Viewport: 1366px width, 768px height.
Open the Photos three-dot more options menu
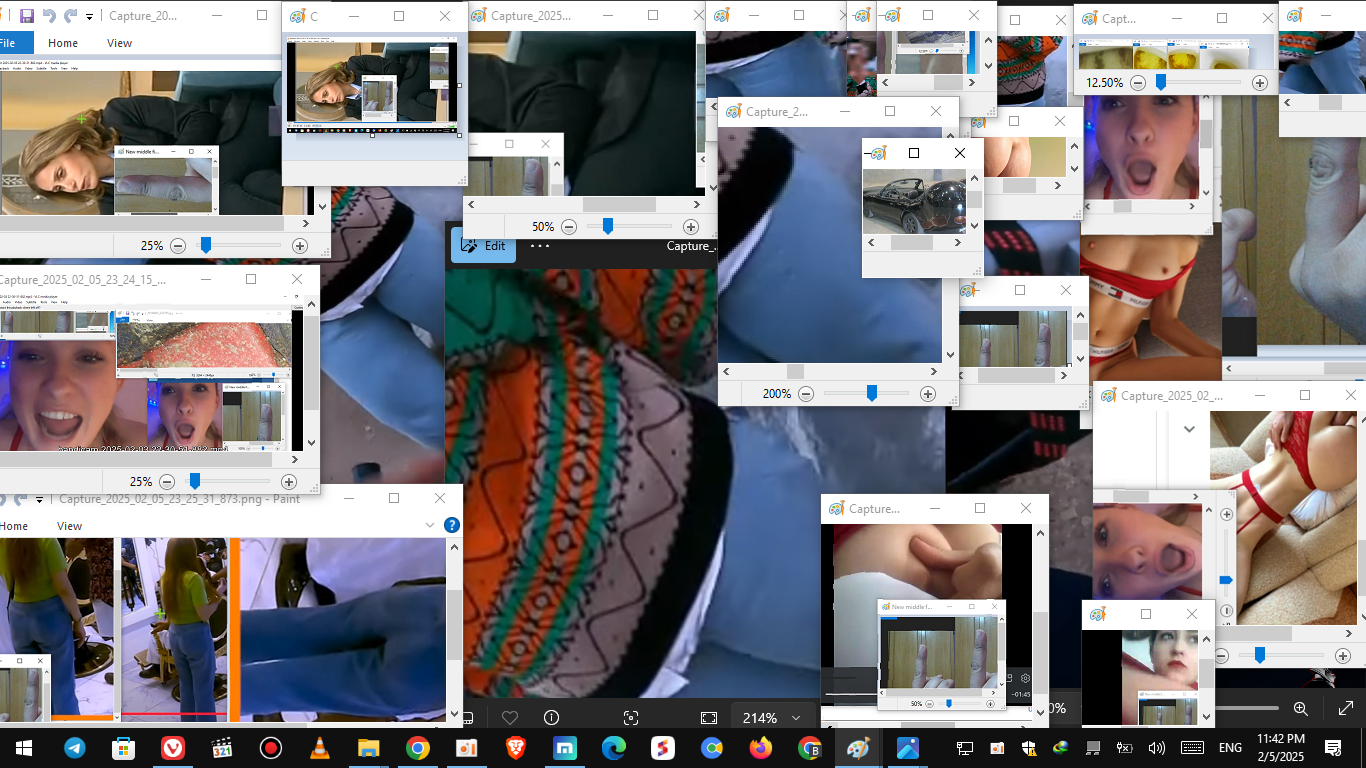(x=540, y=246)
